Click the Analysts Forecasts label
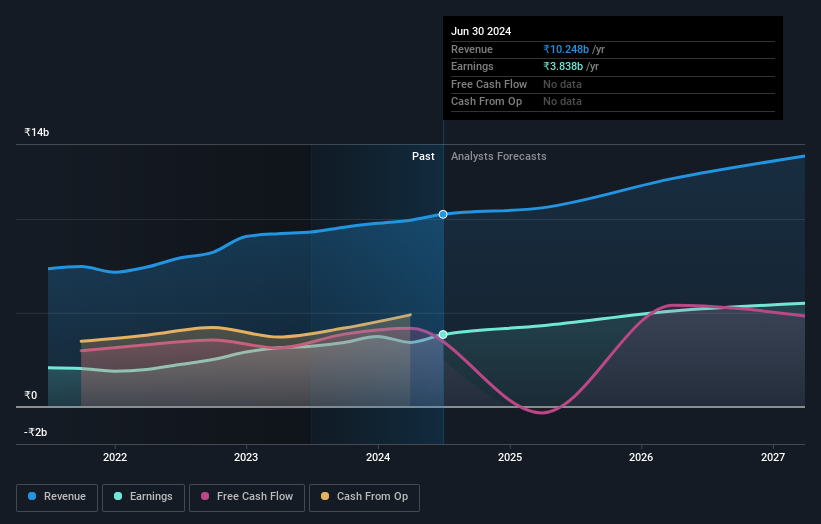This screenshot has width=821, height=524. [x=498, y=156]
